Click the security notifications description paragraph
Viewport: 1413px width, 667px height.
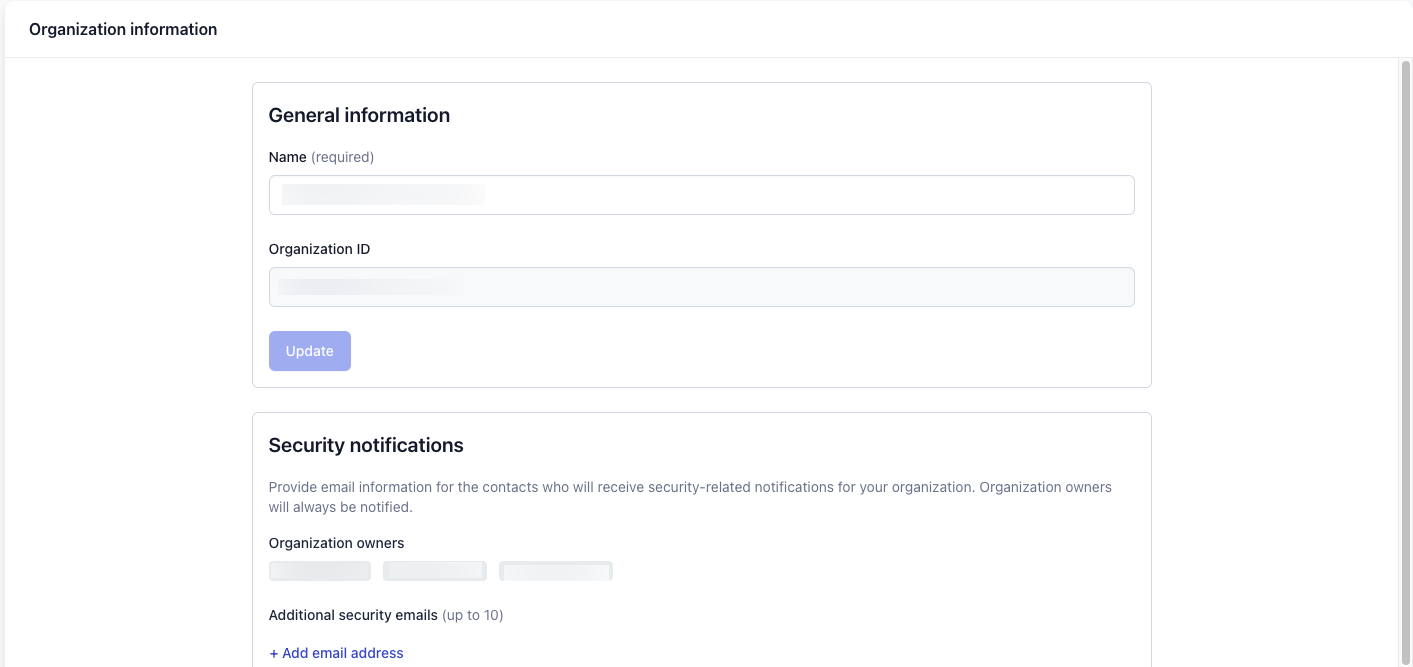tap(690, 497)
